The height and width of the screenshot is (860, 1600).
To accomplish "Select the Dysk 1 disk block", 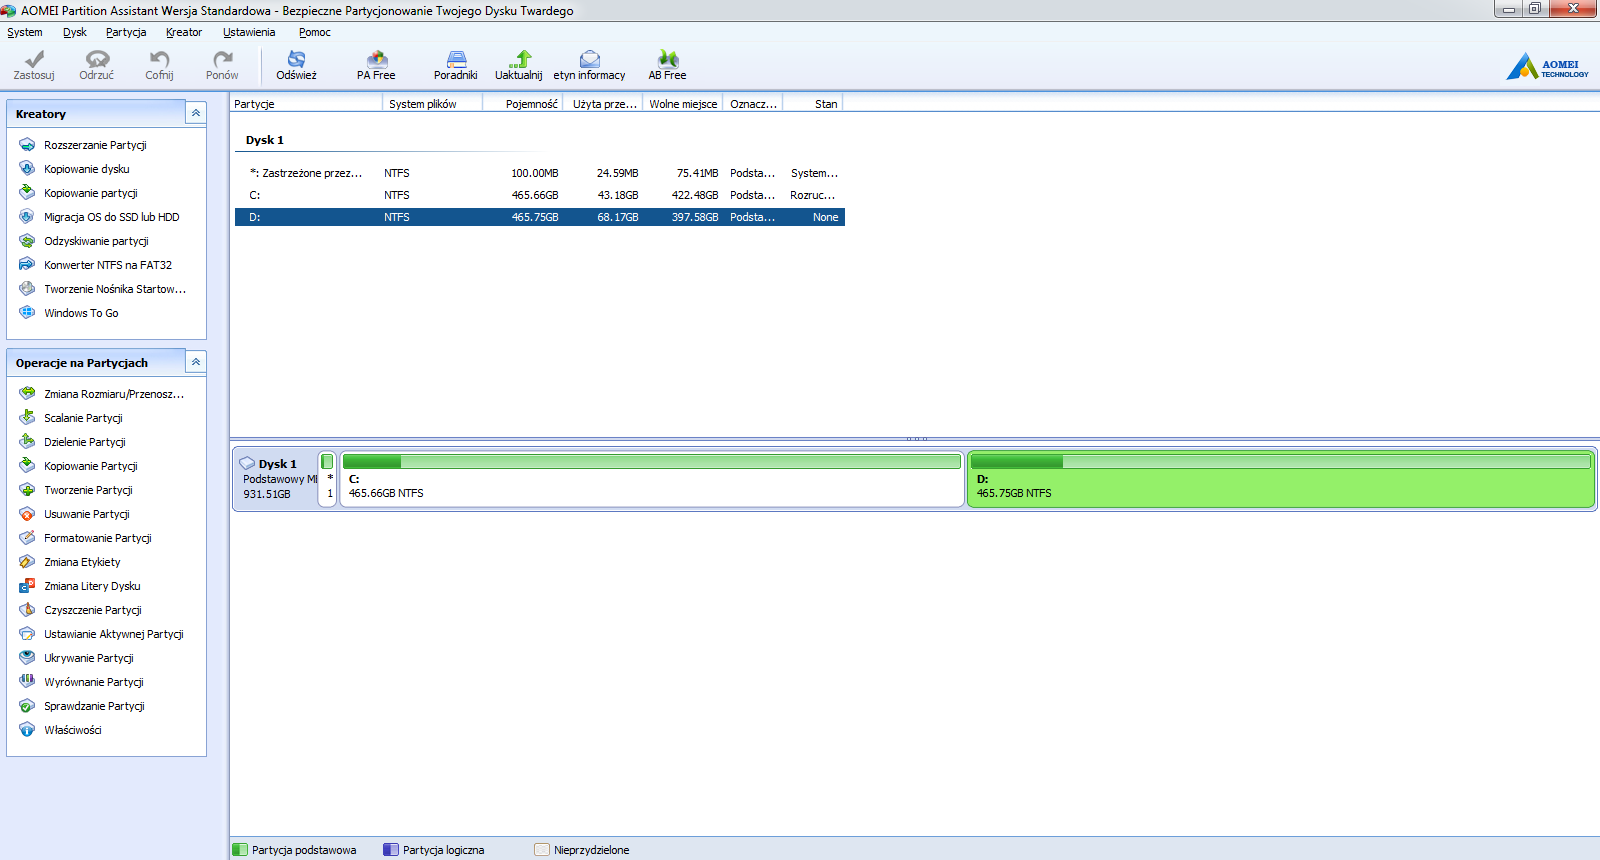I will coord(276,479).
